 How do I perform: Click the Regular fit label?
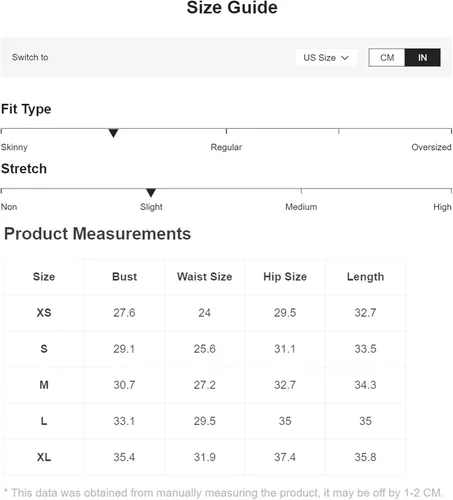[226, 147]
